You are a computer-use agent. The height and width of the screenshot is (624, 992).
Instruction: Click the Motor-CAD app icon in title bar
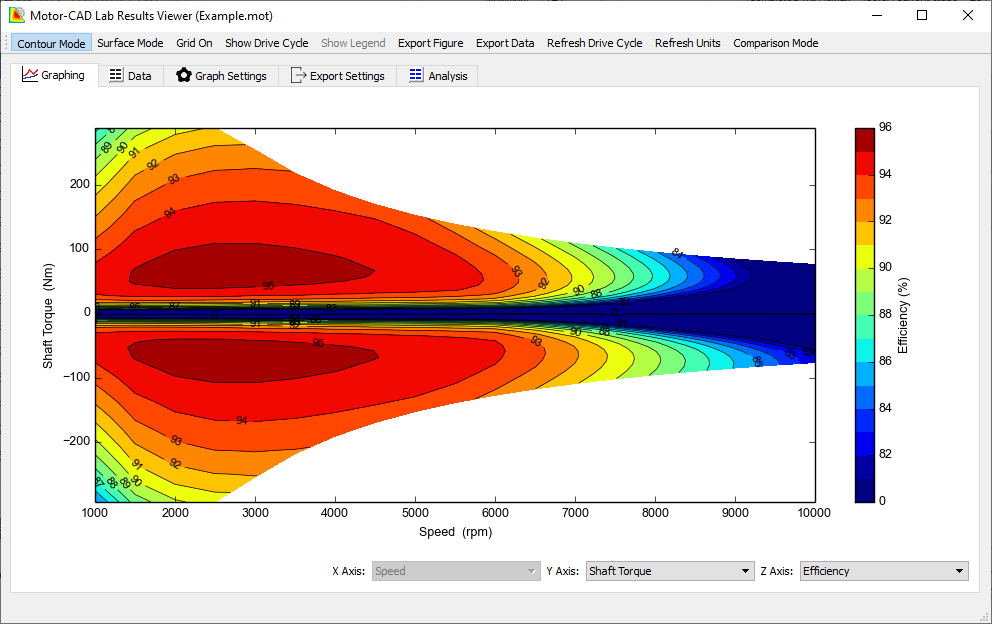pos(16,15)
